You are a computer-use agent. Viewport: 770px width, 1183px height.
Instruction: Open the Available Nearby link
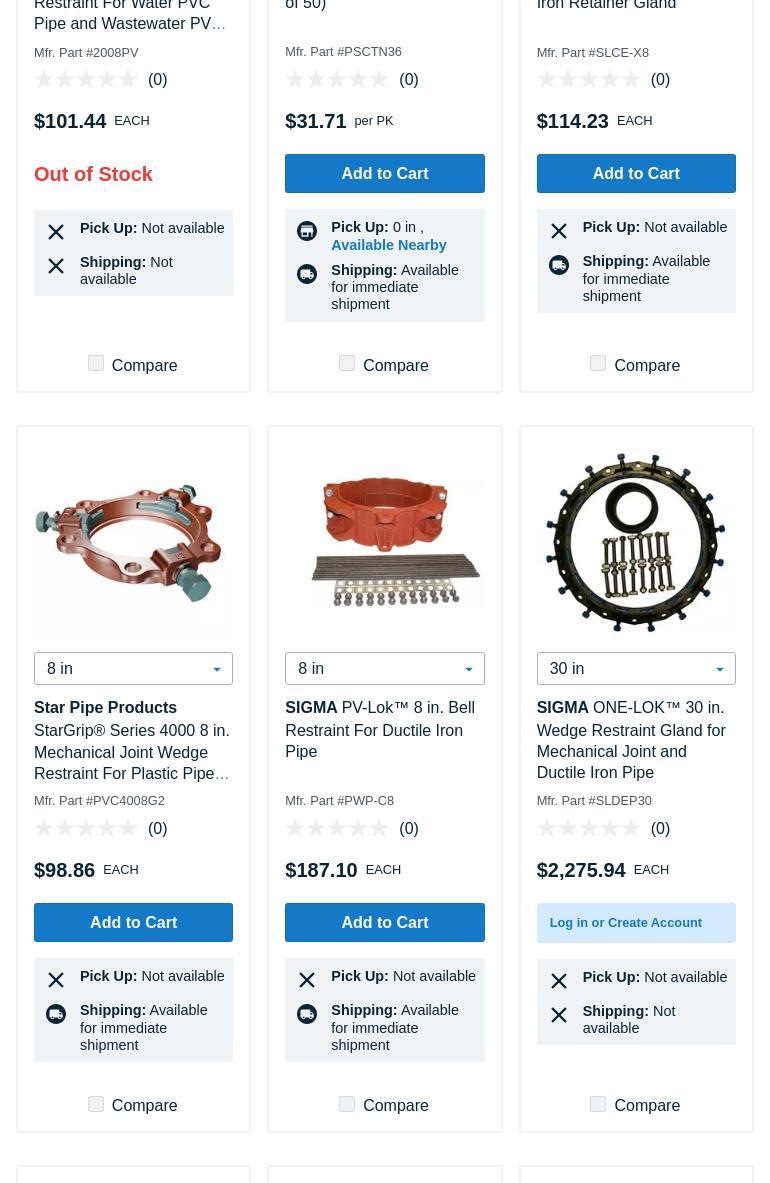click(x=388, y=245)
